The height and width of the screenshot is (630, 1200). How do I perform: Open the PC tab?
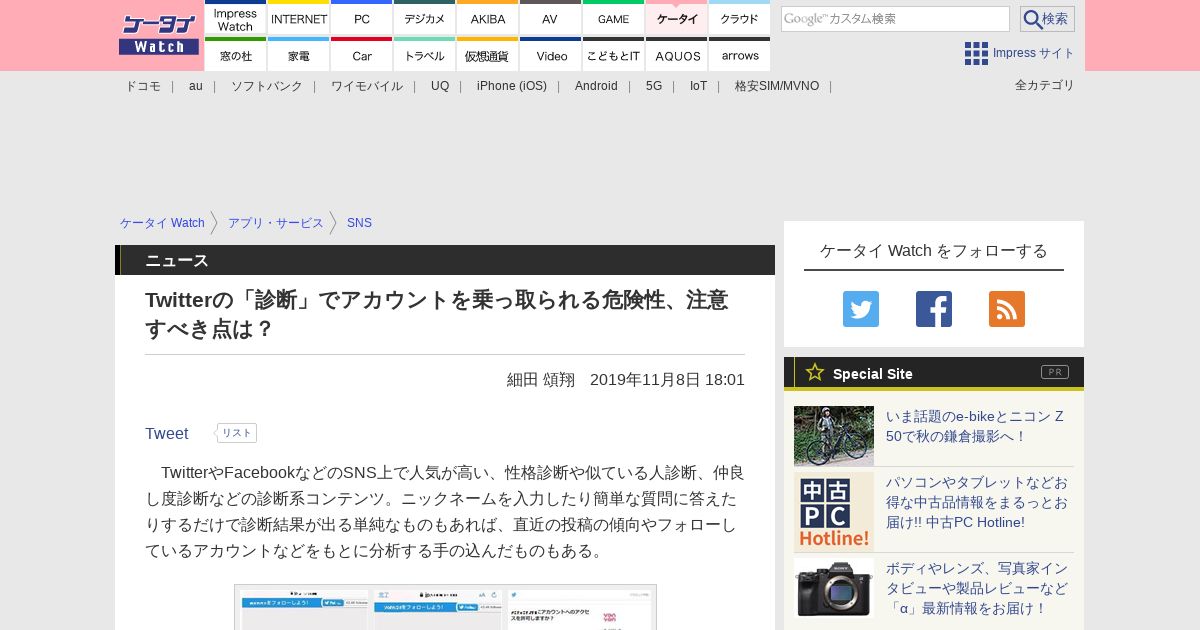pyautogui.click(x=362, y=18)
